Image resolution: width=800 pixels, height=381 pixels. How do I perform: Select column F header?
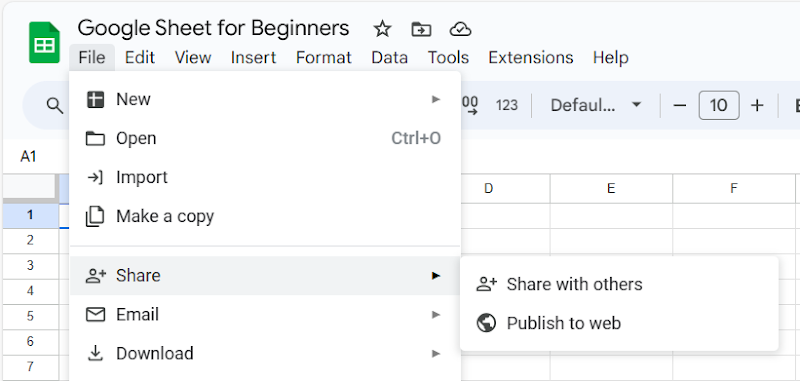tap(734, 189)
